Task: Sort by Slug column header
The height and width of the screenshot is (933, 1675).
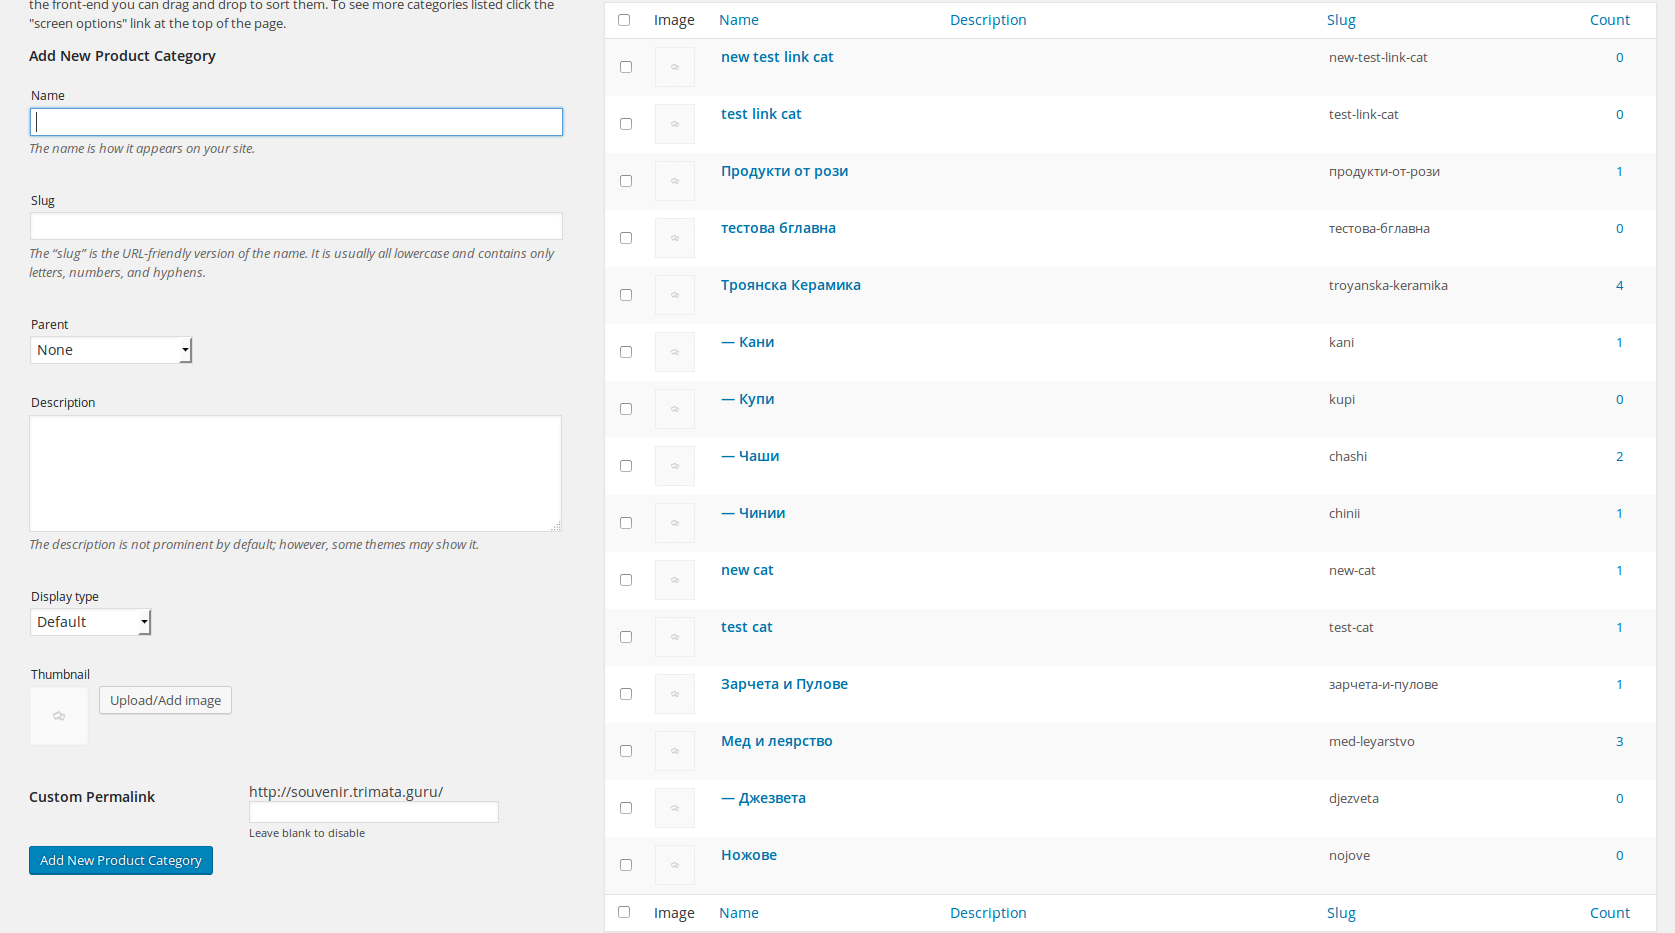Action: click(1341, 20)
